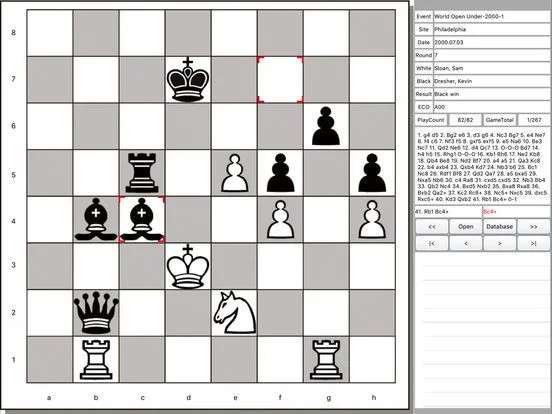Viewport: 552px width, 414px height.
Task: Select the white knight on e2
Action: coord(234,313)
